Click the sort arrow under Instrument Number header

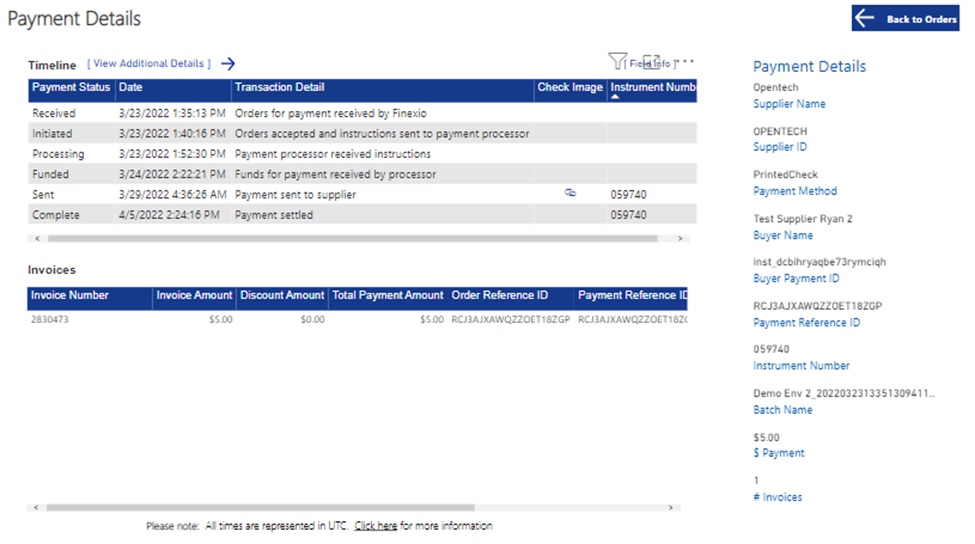[616, 97]
